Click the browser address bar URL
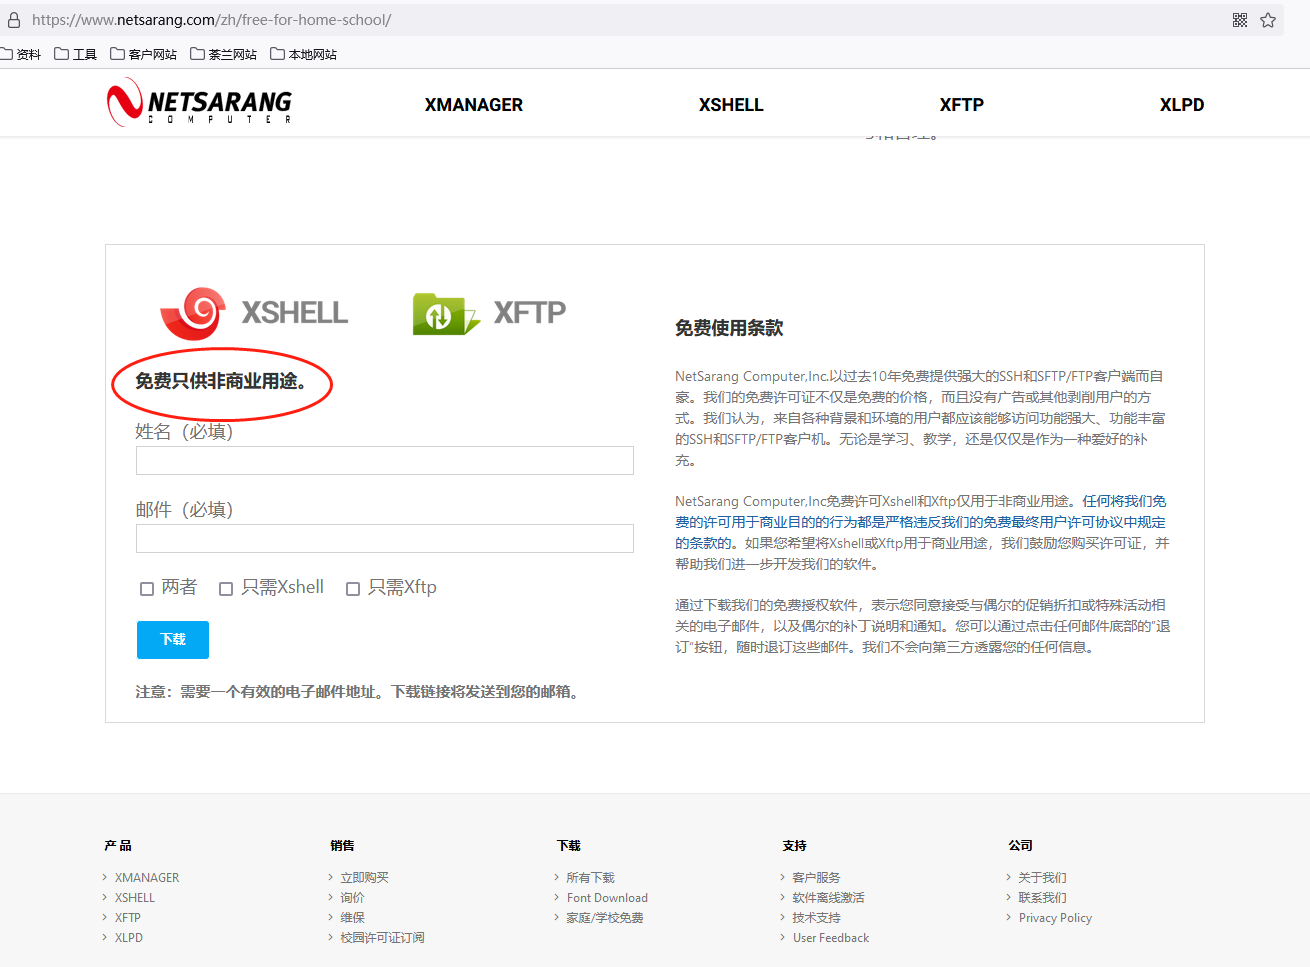Image resolution: width=1310 pixels, height=967 pixels. coord(211,20)
